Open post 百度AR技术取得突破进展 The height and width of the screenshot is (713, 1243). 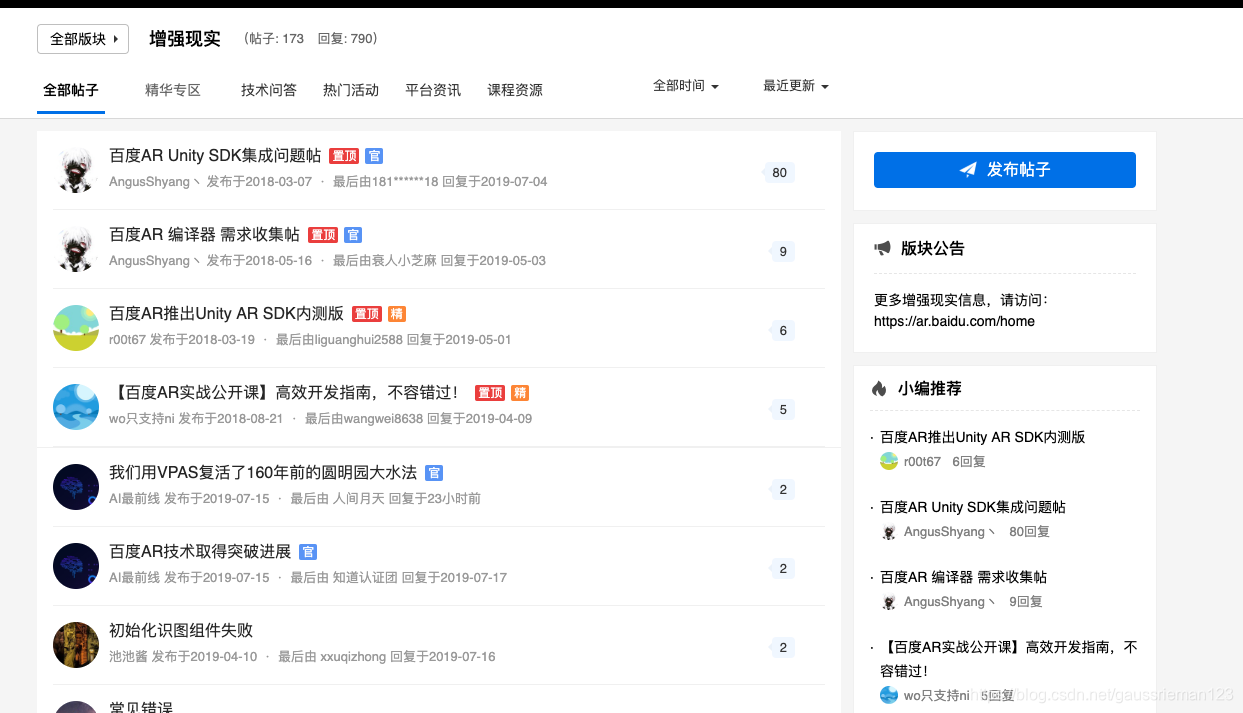coord(200,551)
